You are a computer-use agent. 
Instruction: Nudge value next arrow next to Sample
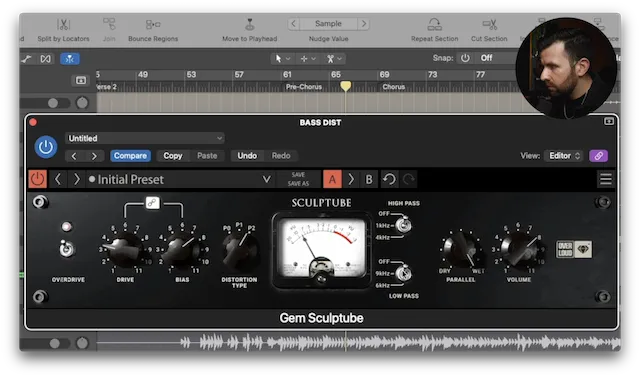pyautogui.click(x=364, y=24)
